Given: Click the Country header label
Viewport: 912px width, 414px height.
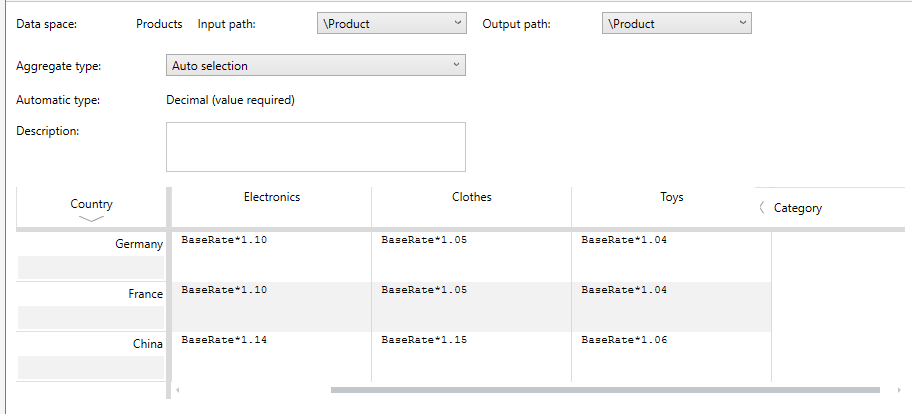Looking at the screenshot, I should click(x=91, y=204).
